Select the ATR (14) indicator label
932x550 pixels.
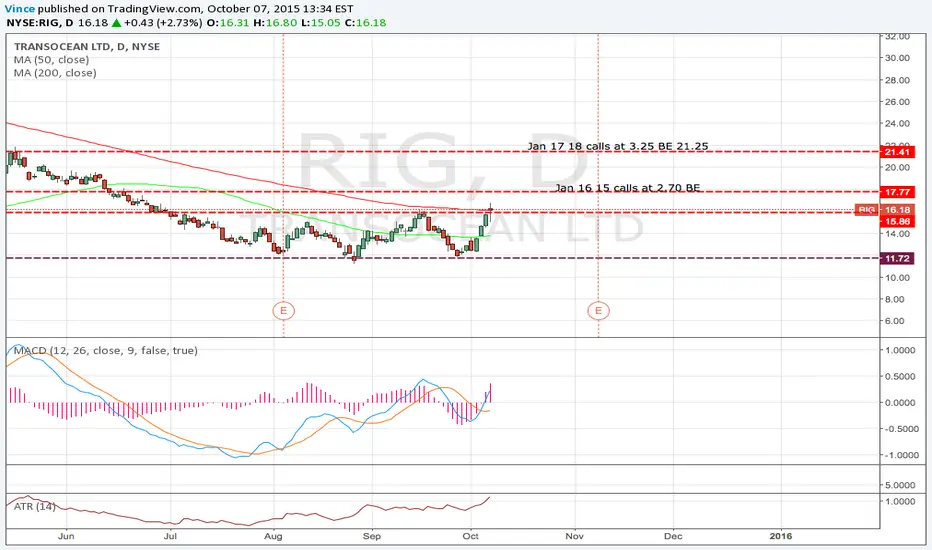(x=35, y=507)
